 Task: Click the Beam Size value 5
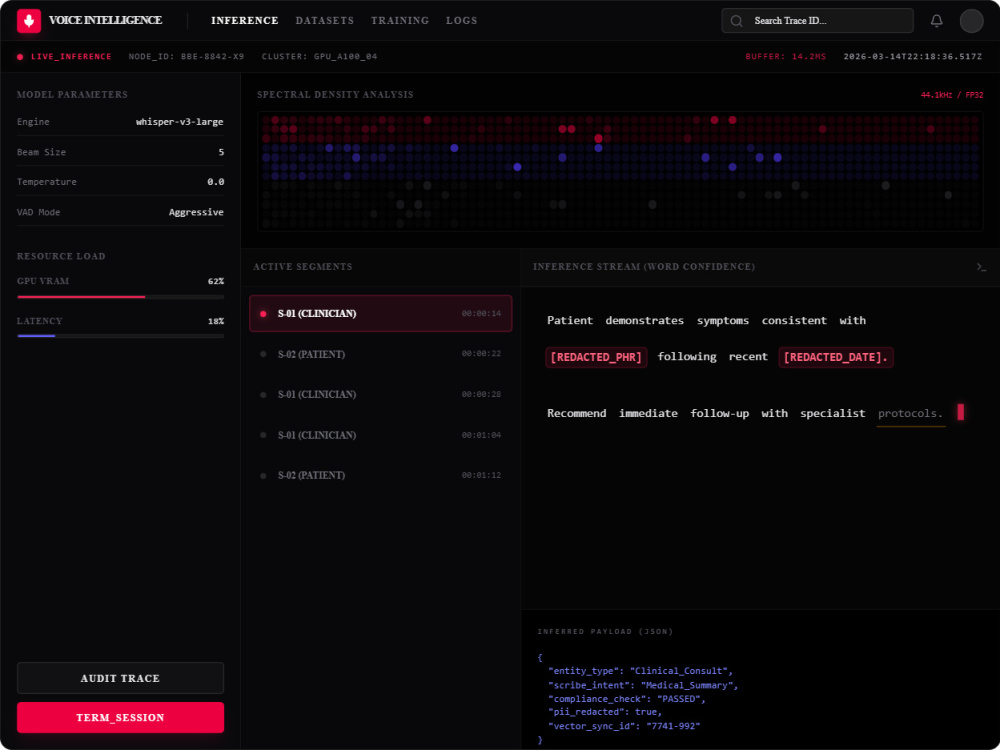tap(221, 152)
